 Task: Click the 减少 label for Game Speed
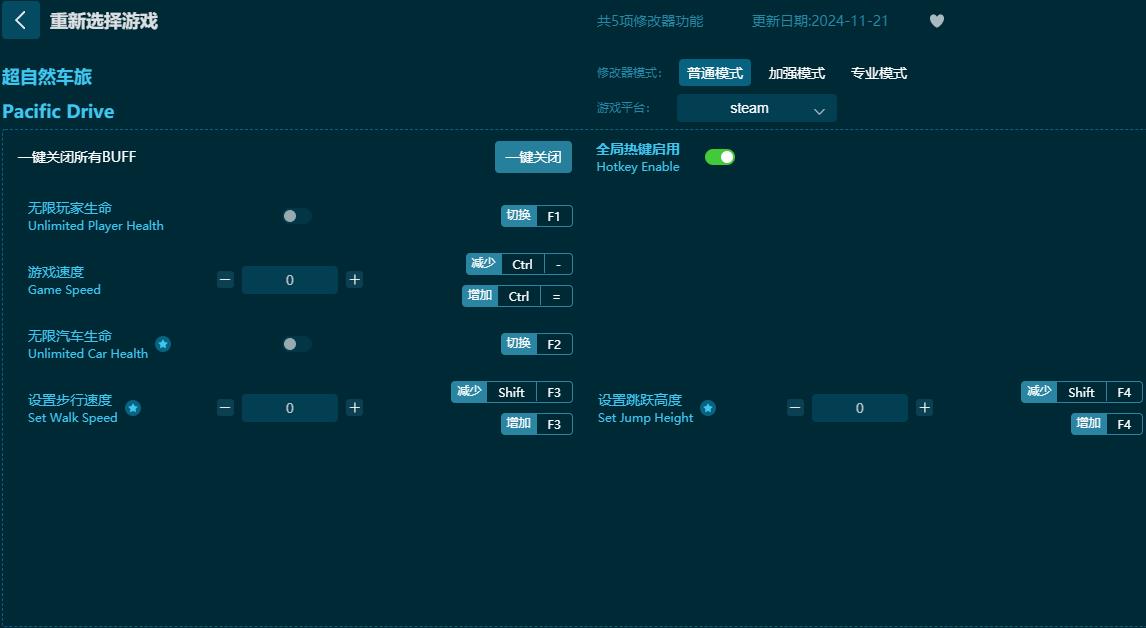coord(484,265)
